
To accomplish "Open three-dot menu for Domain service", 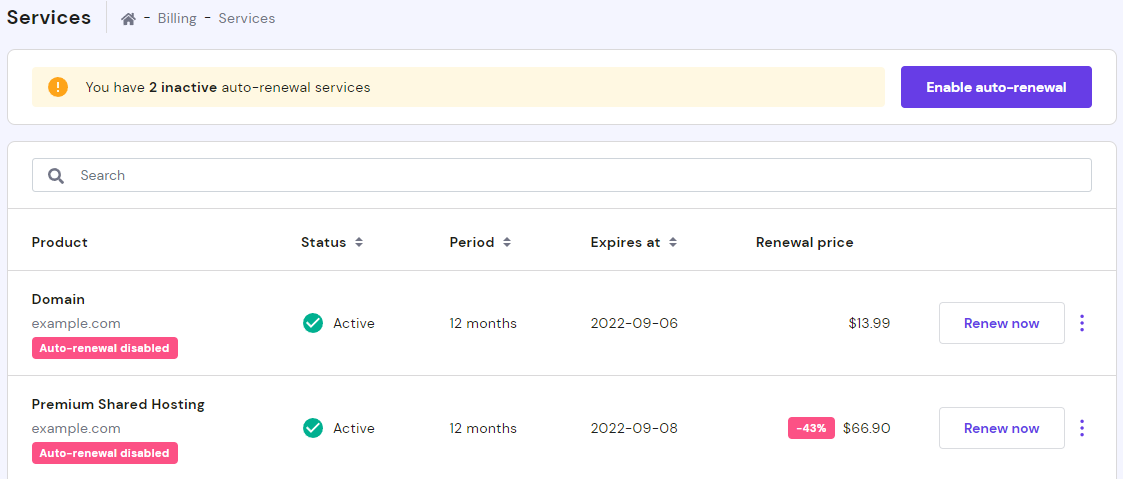I will pyautogui.click(x=1082, y=323).
